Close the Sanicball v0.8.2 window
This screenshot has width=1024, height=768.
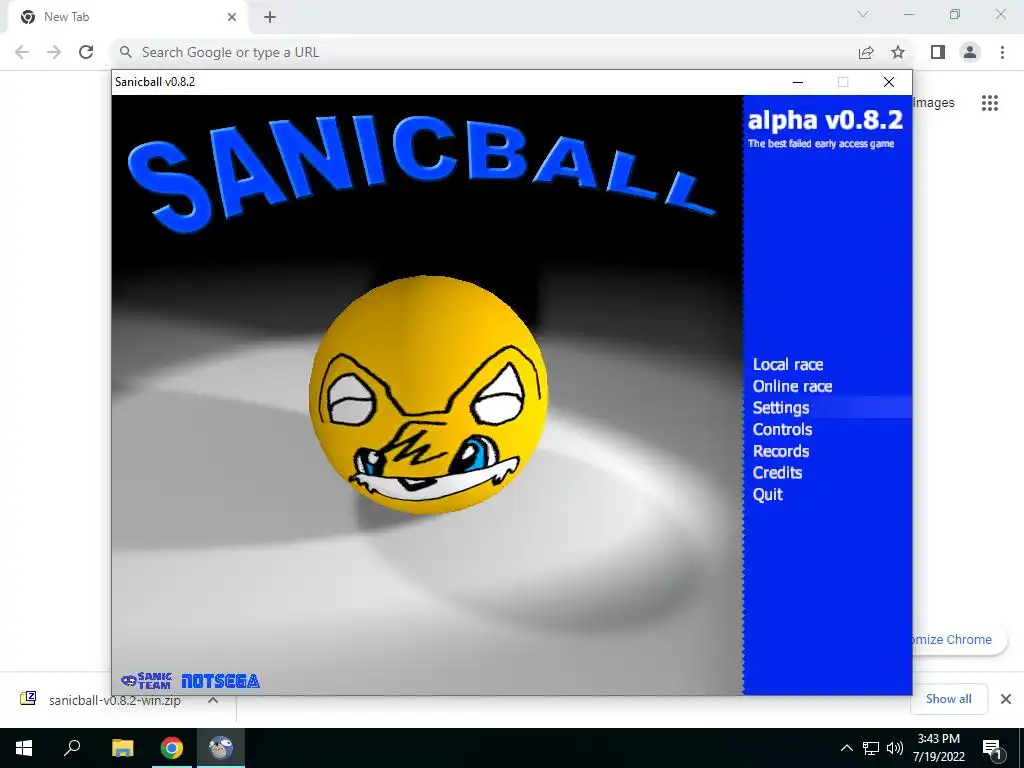tap(889, 82)
